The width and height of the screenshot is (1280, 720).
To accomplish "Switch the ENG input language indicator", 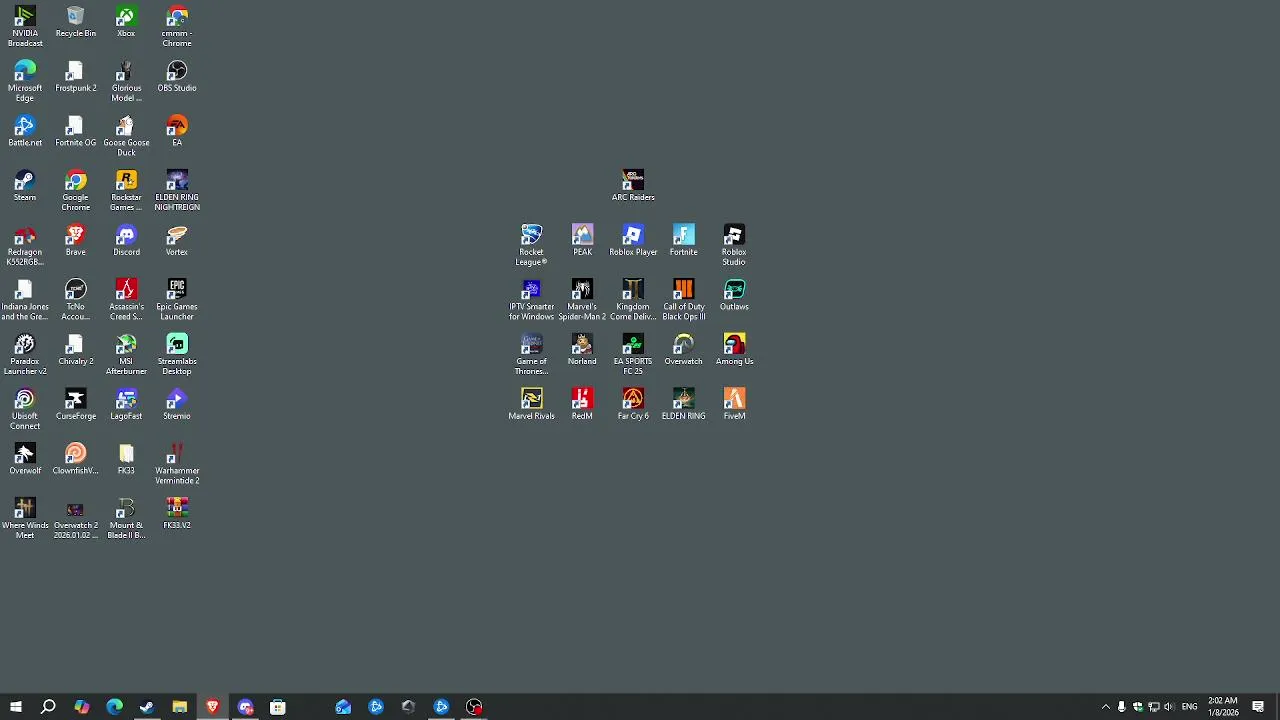I will click(x=1189, y=707).
